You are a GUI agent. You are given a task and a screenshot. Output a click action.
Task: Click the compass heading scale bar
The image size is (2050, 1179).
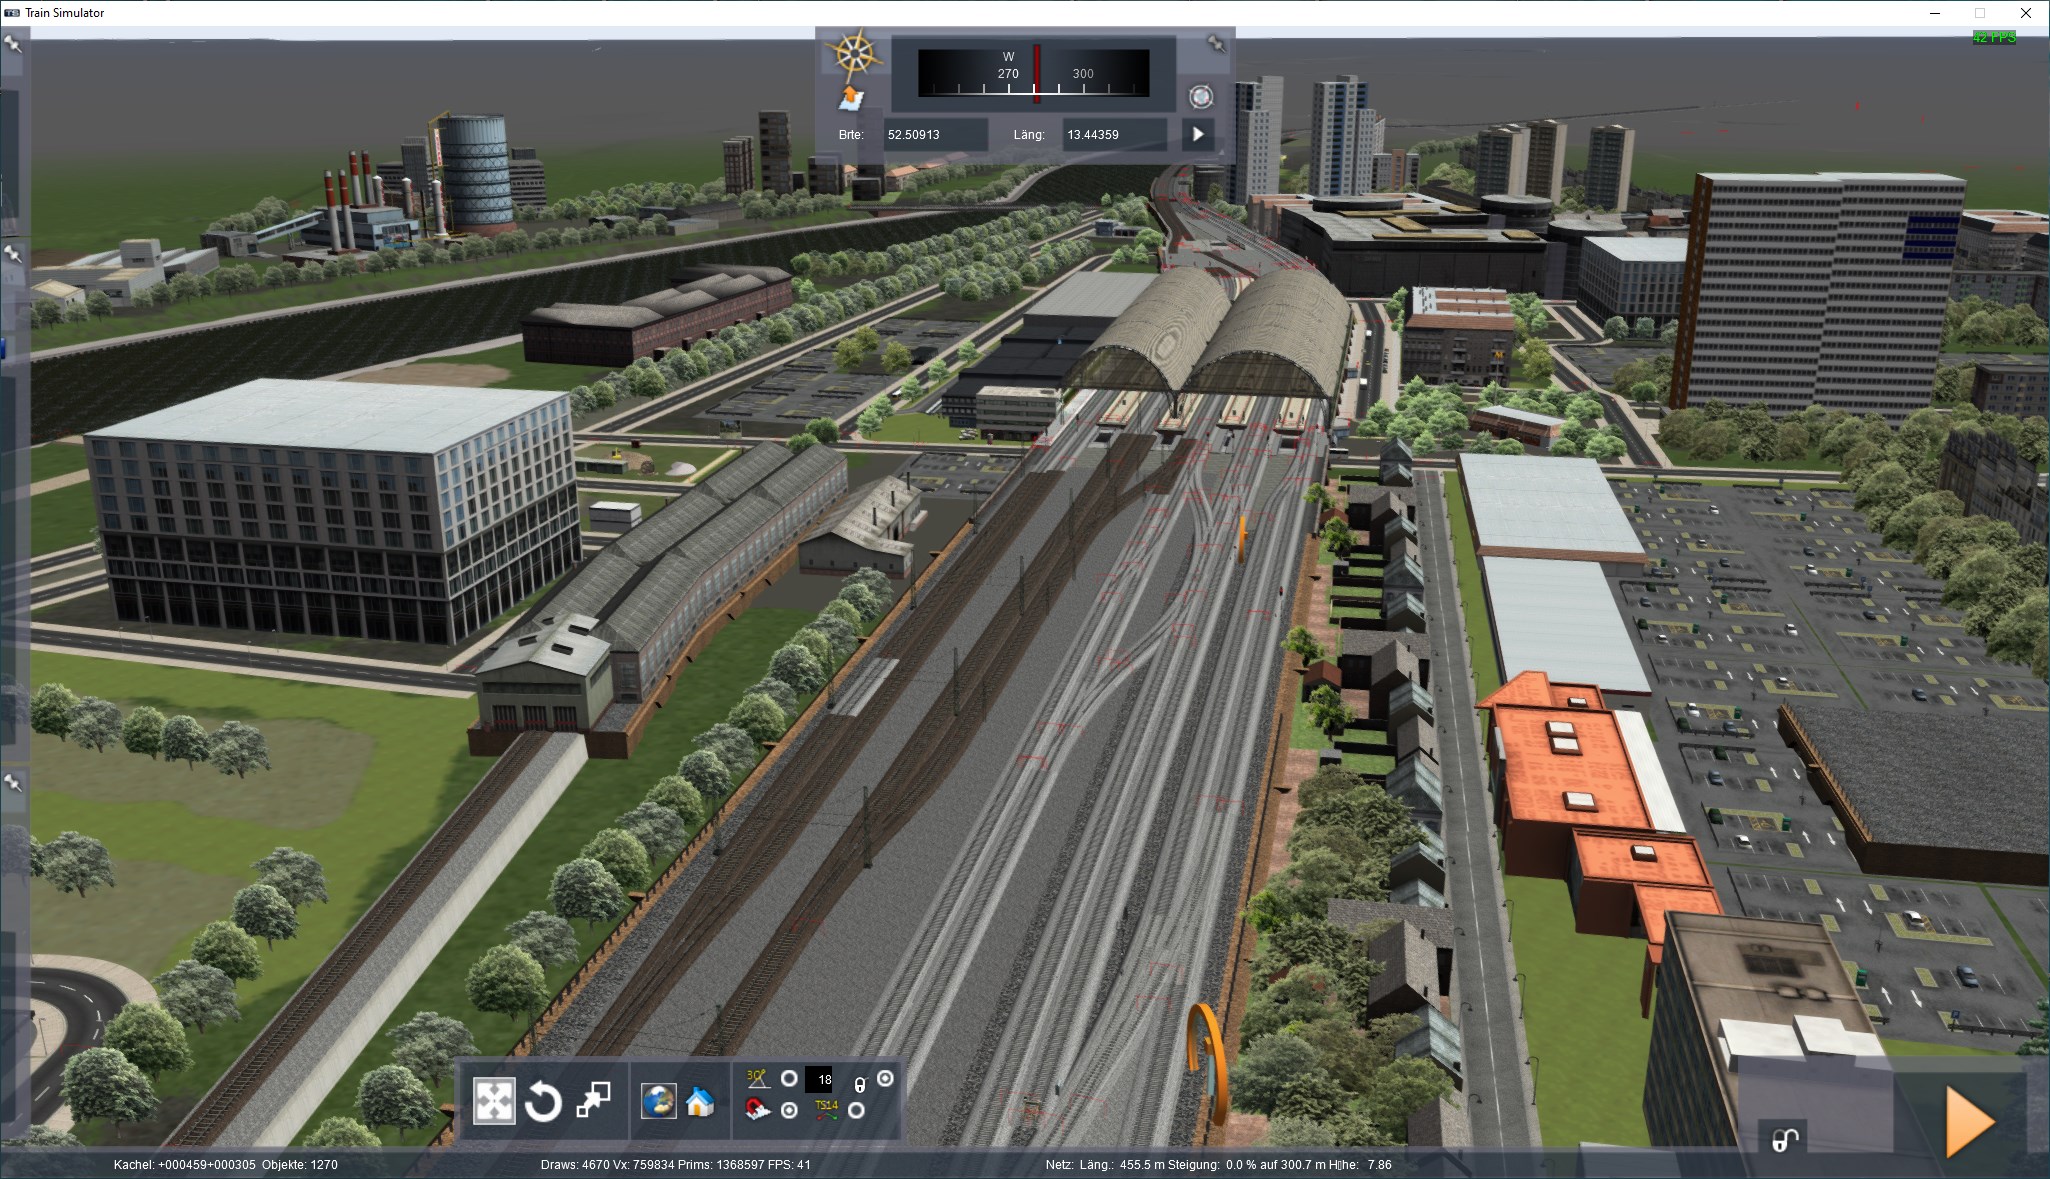click(1033, 73)
